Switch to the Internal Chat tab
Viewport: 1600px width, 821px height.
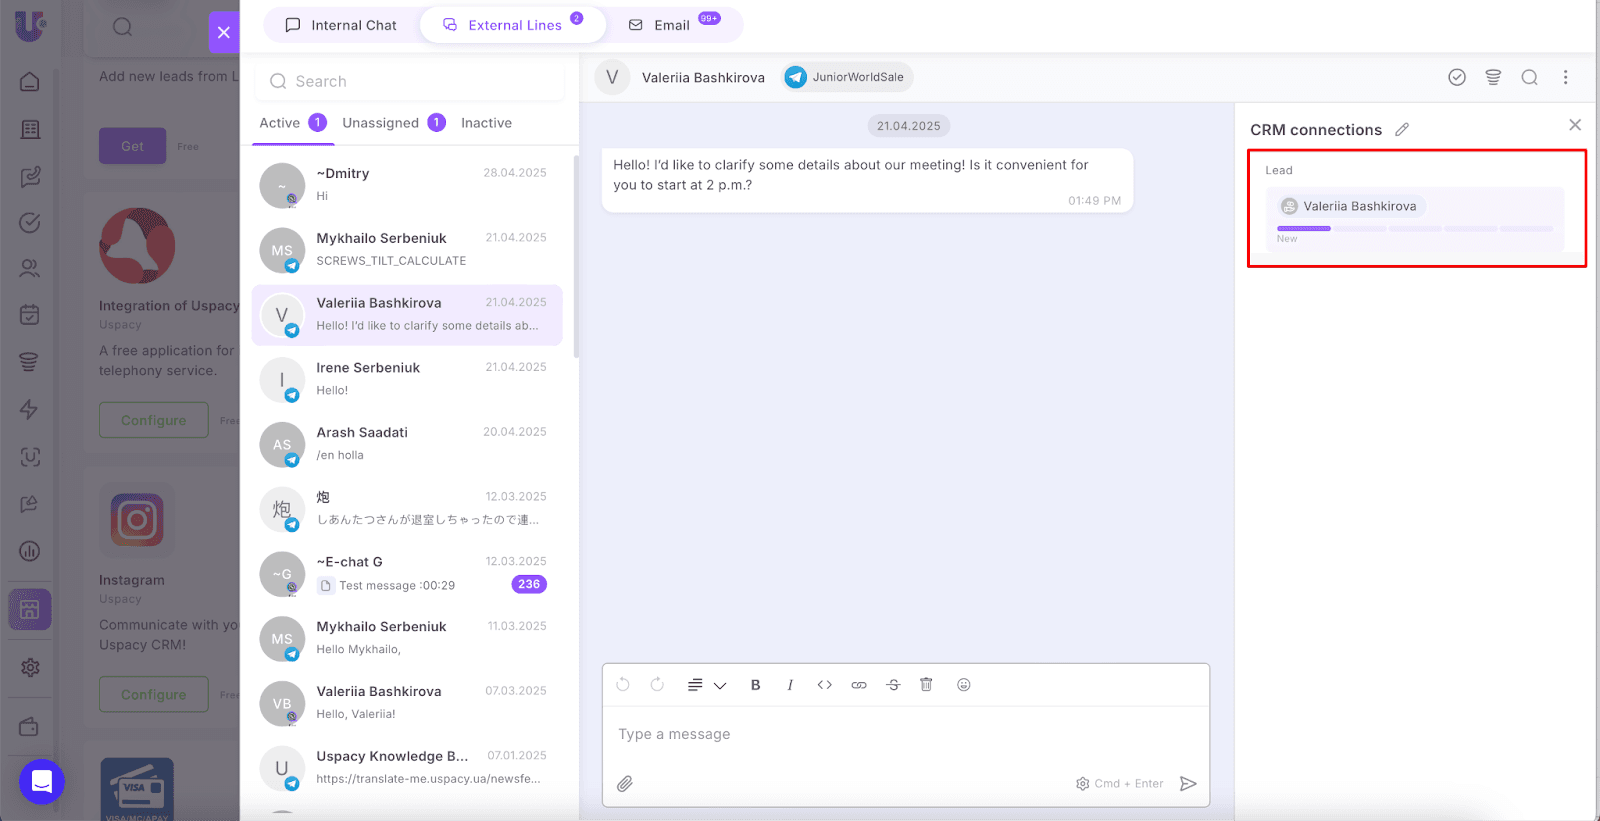point(341,25)
